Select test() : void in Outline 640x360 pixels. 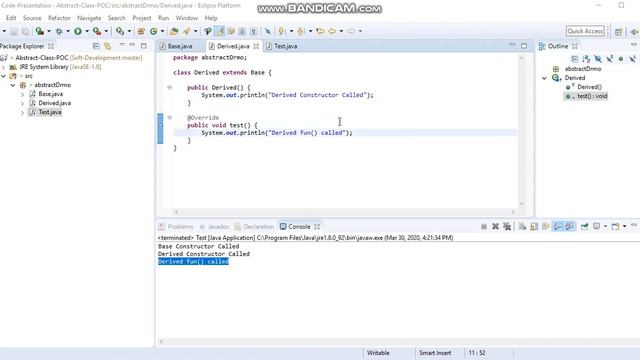pos(592,96)
